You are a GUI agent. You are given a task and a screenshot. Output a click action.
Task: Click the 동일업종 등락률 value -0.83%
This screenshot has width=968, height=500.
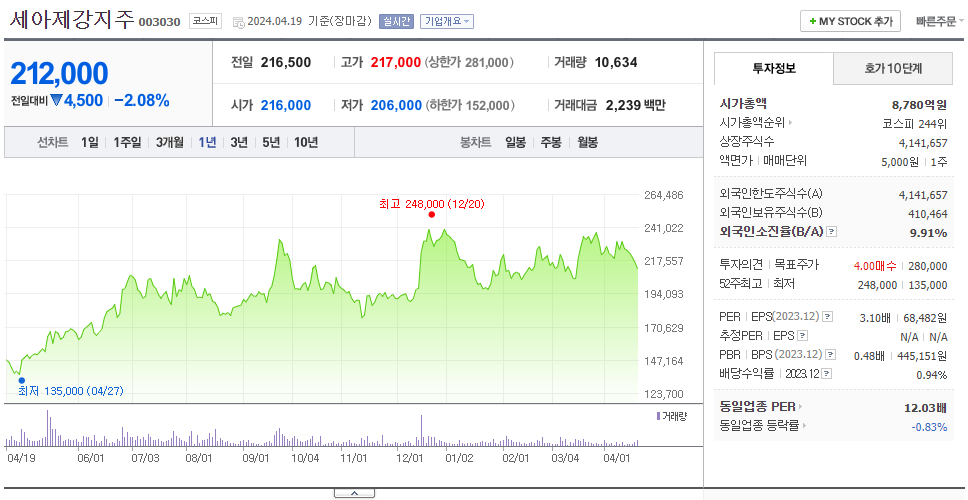pyautogui.click(x=929, y=427)
